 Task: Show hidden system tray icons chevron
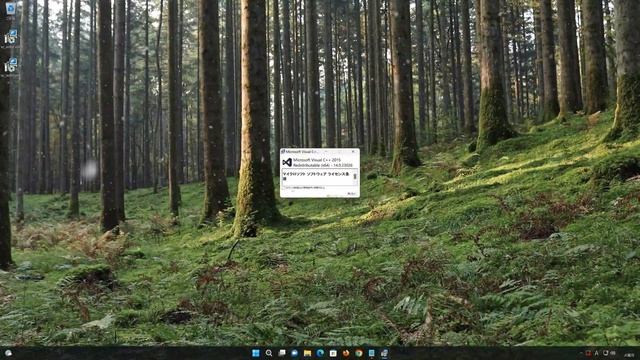581,353
